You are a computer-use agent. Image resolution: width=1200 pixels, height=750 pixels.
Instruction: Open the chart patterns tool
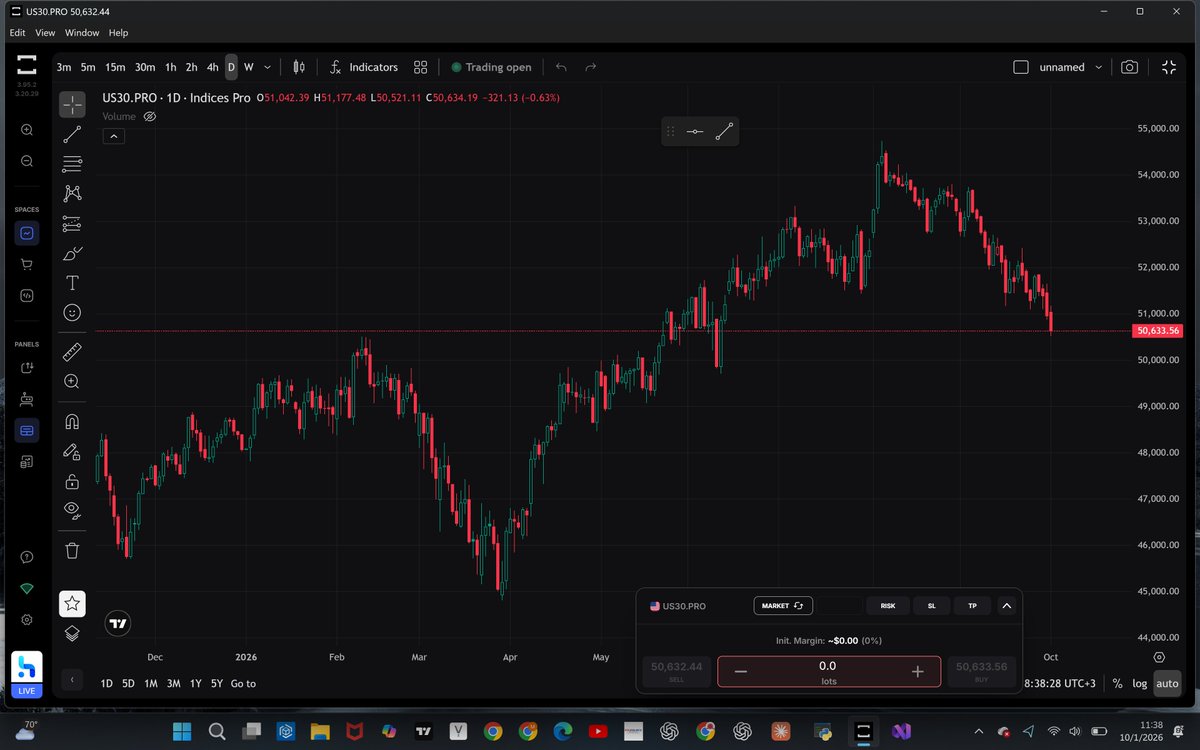72,193
